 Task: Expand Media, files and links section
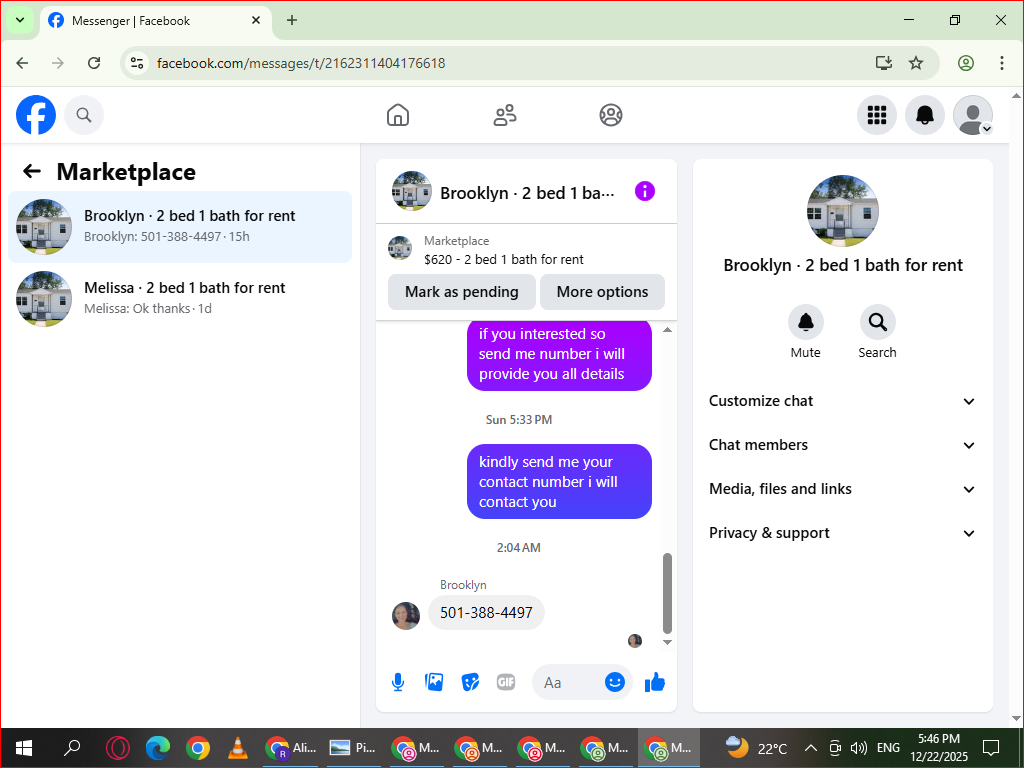pos(842,488)
